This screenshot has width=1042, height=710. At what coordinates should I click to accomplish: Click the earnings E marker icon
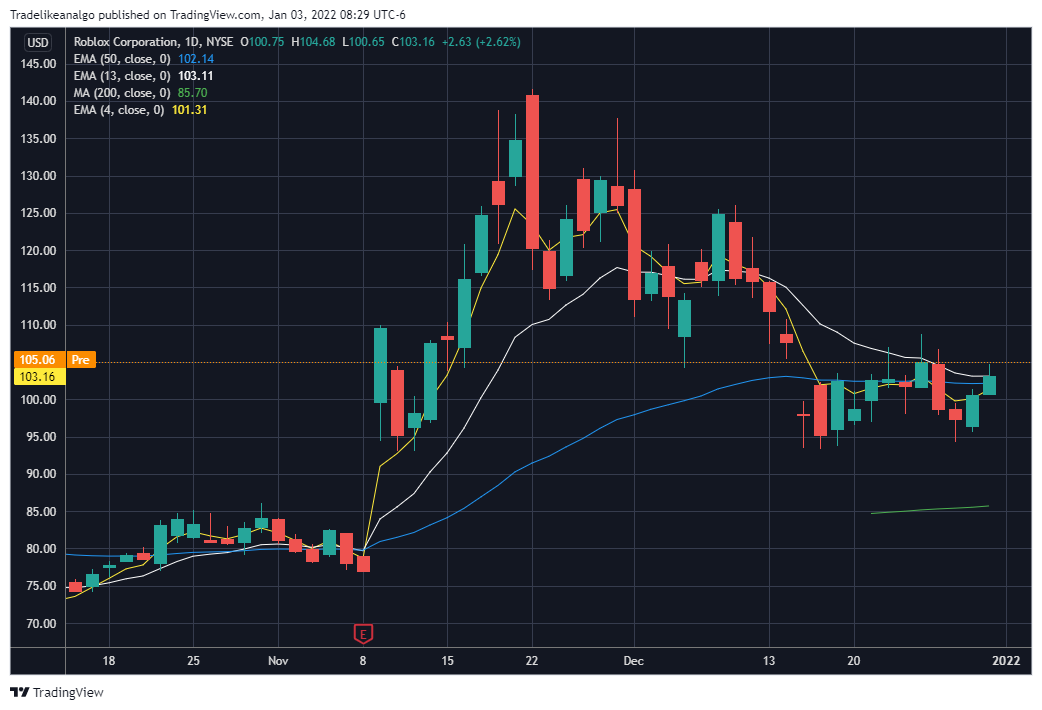[363, 634]
